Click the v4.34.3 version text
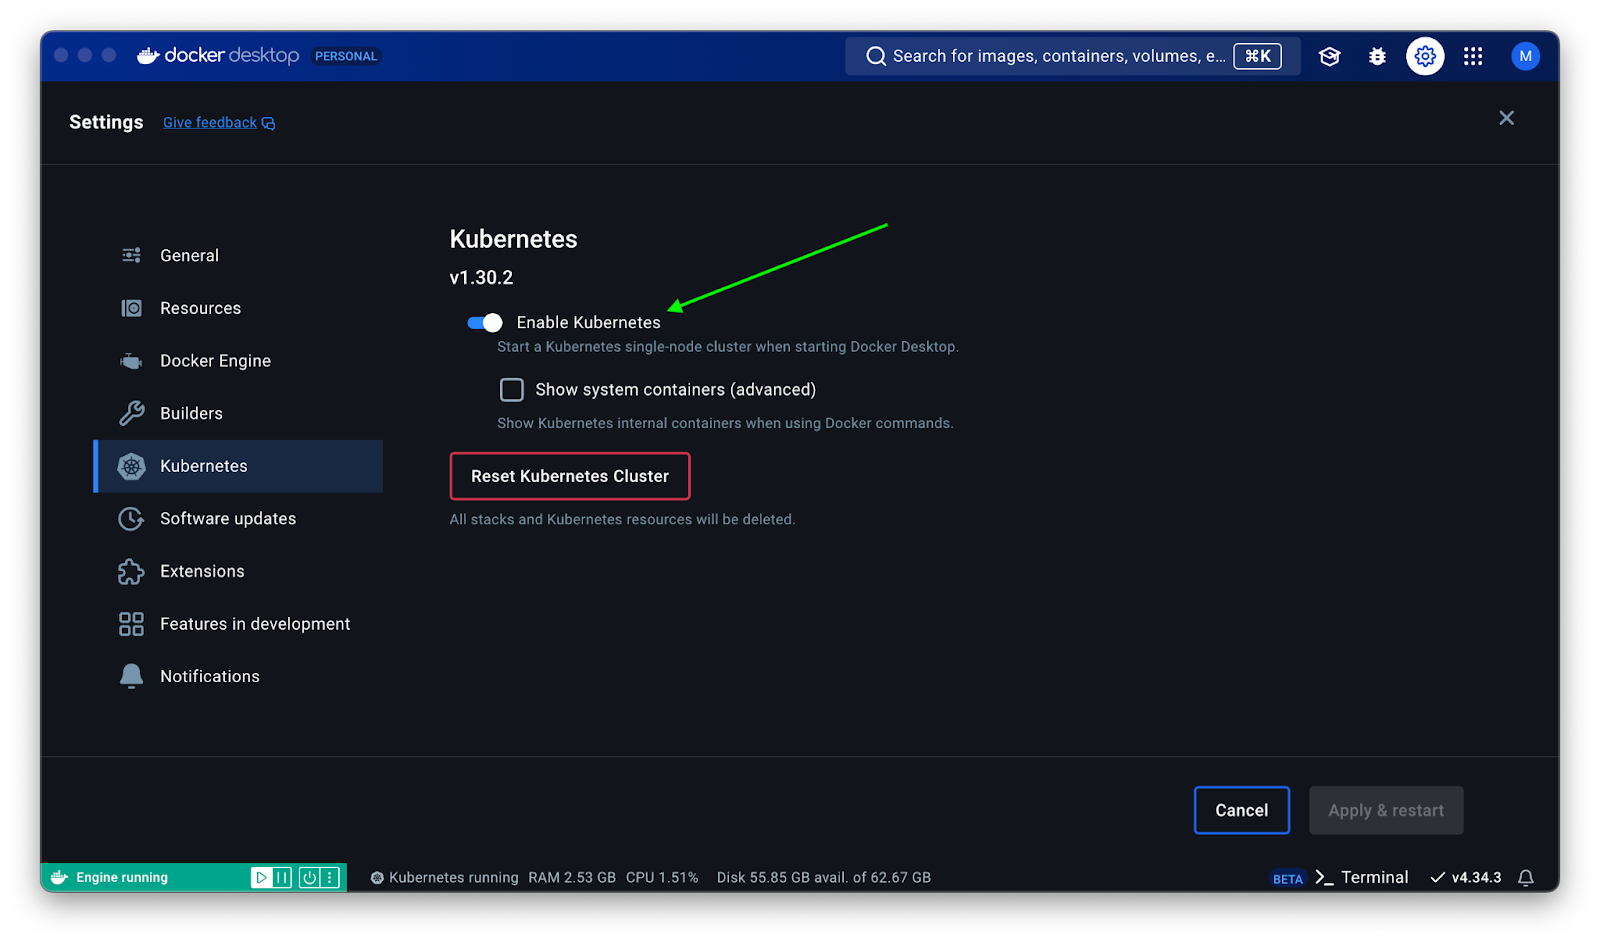Image resolution: width=1600 pixels, height=942 pixels. (x=1476, y=877)
